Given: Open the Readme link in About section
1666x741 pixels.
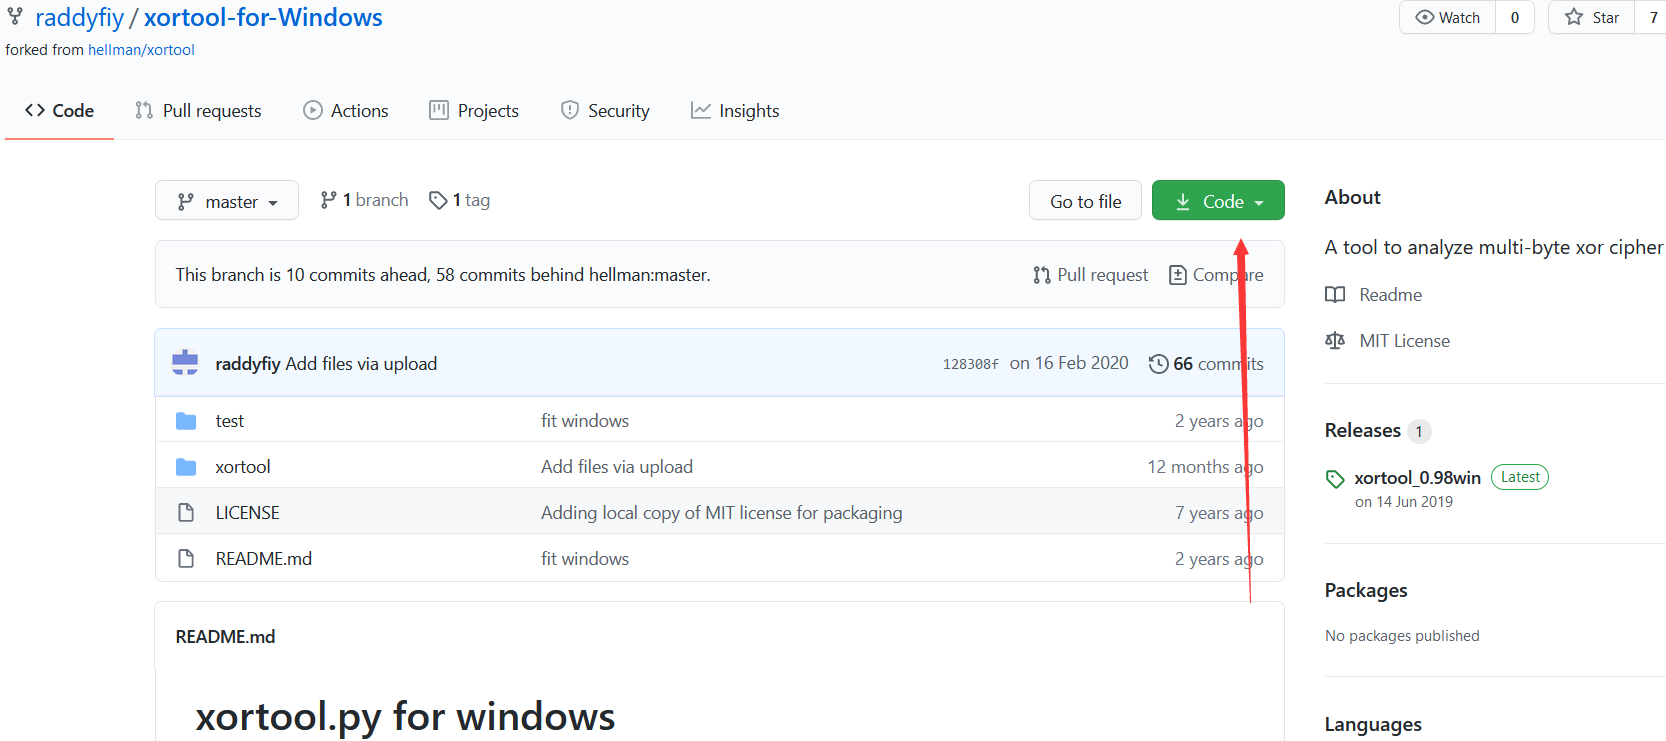Looking at the screenshot, I should click(x=1391, y=295).
